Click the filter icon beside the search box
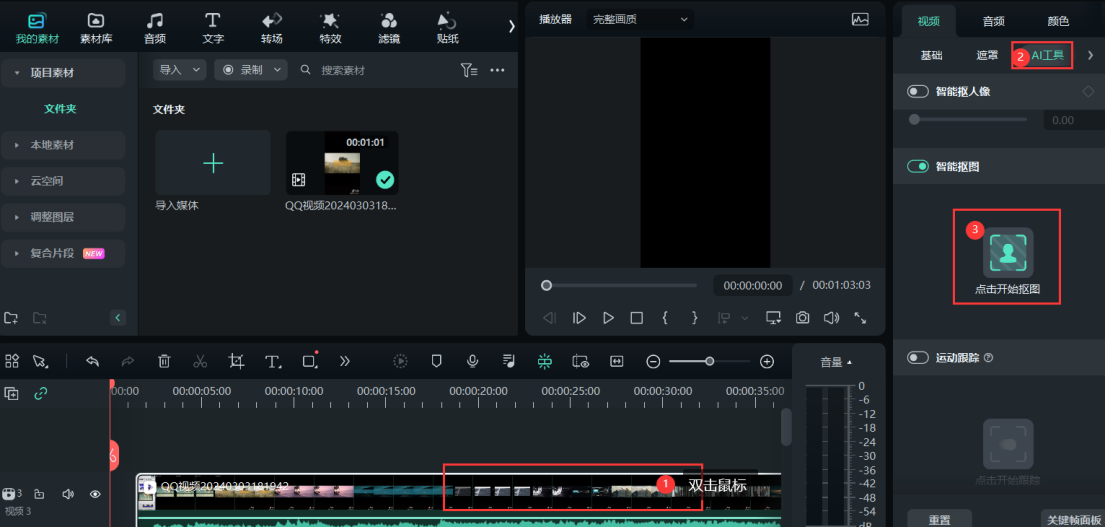 pyautogui.click(x=468, y=70)
